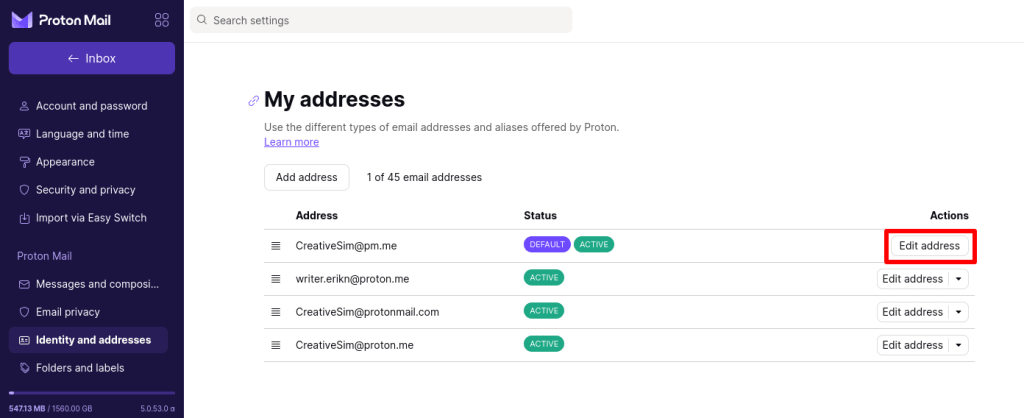The image size is (1024, 418).
Task: Expand dropdown arrow for writer.erikn@proton.me actions
Action: [960, 279]
